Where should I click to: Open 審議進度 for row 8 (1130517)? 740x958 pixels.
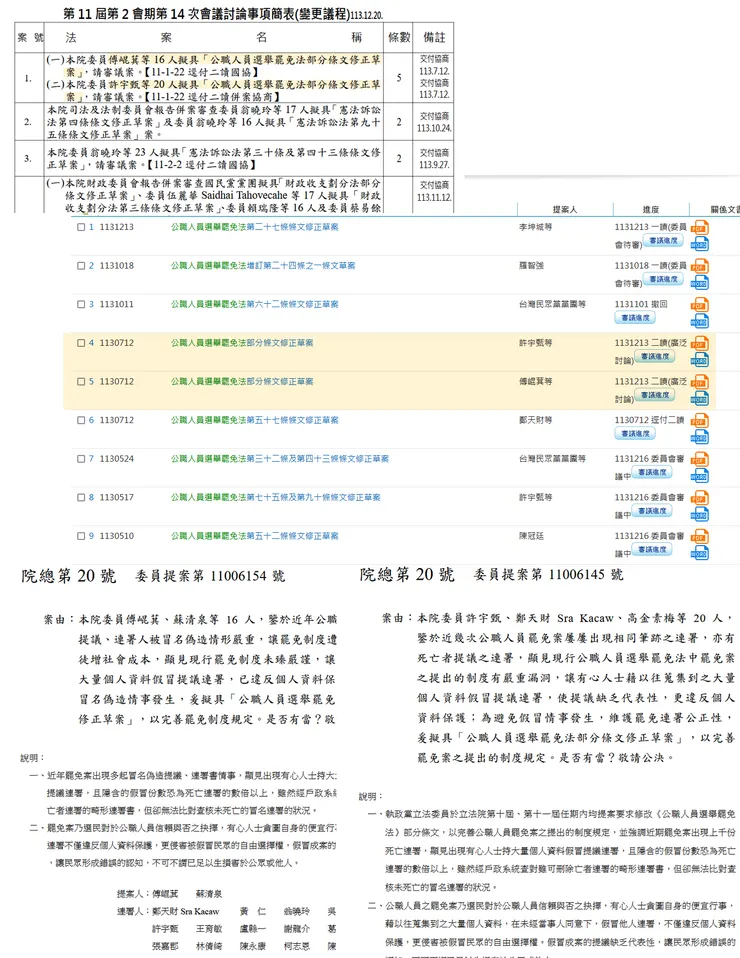point(652,511)
